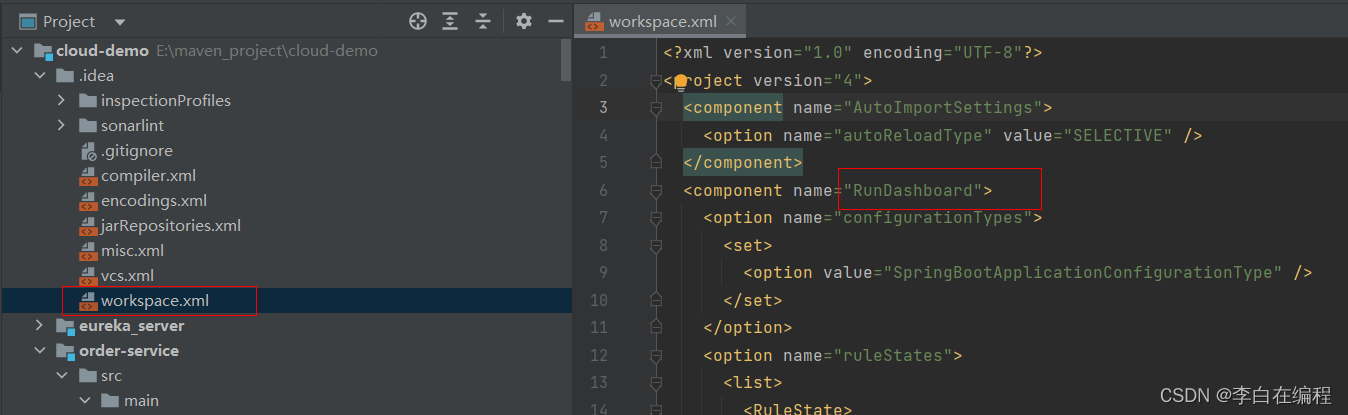Click the main folder icon
The image size is (1348, 415).
pos(110,400)
